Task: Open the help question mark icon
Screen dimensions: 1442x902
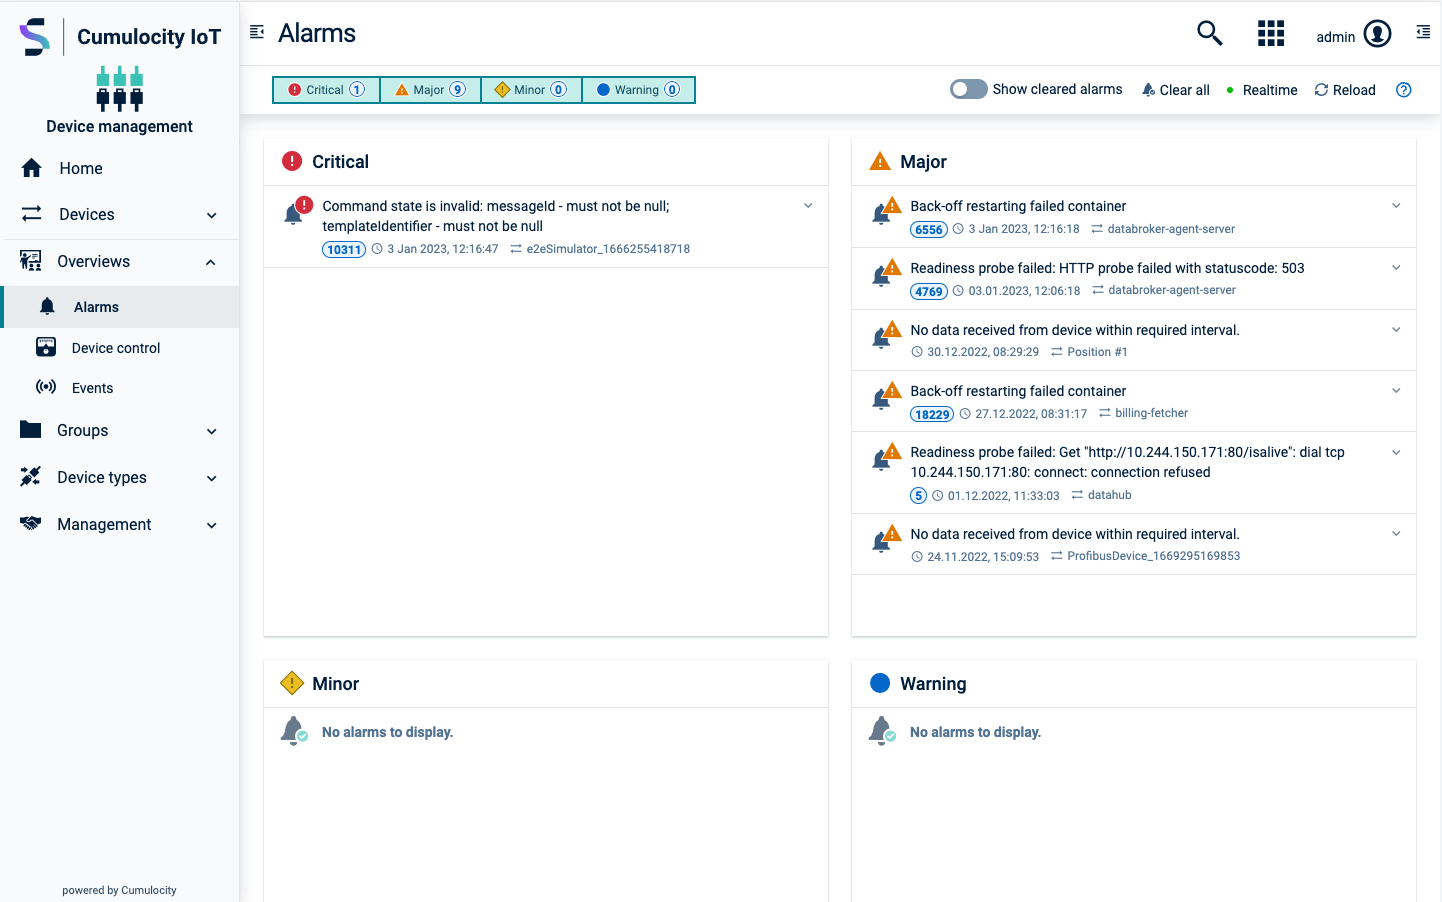Action: pos(1404,90)
